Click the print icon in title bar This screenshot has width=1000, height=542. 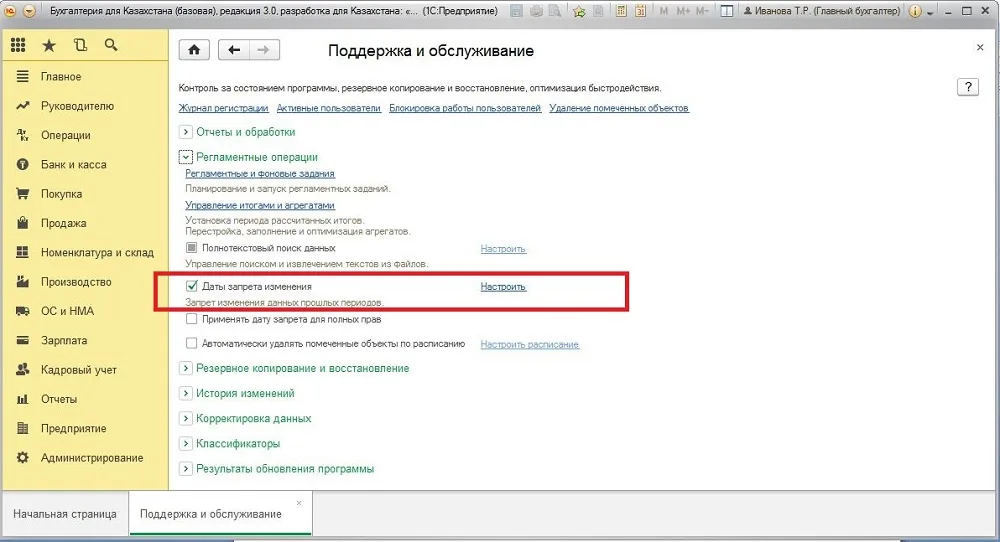(537, 11)
